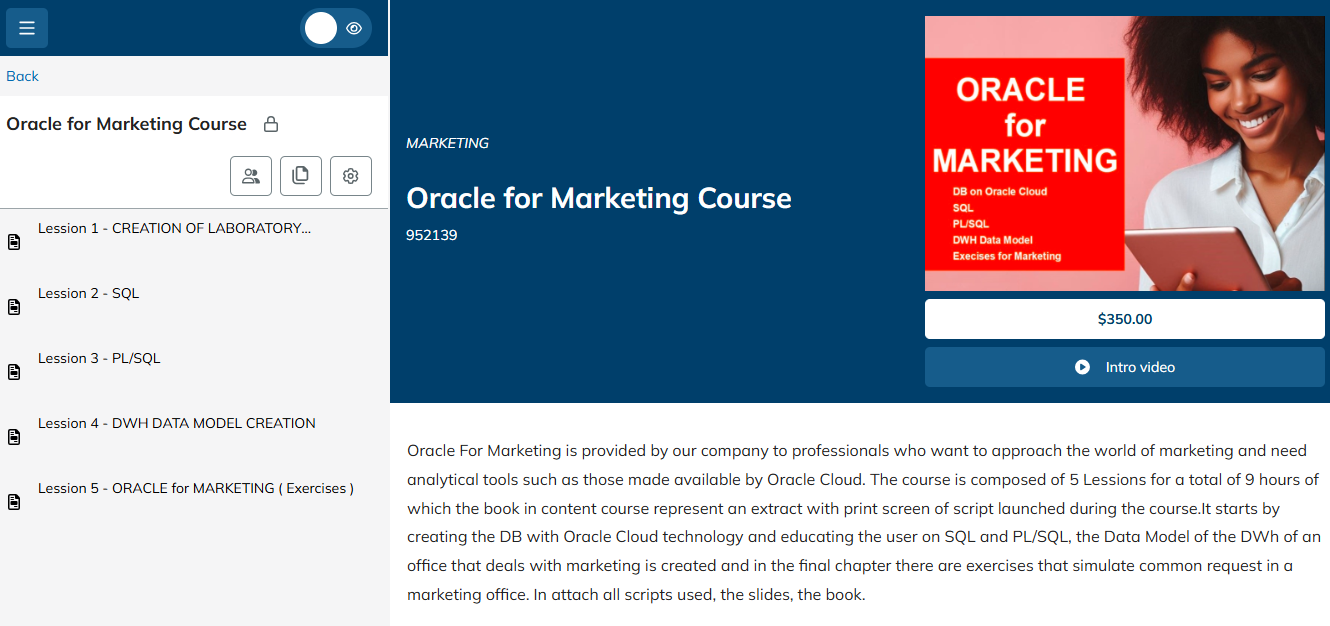
Task: Open the course settings gear
Action: (x=351, y=176)
